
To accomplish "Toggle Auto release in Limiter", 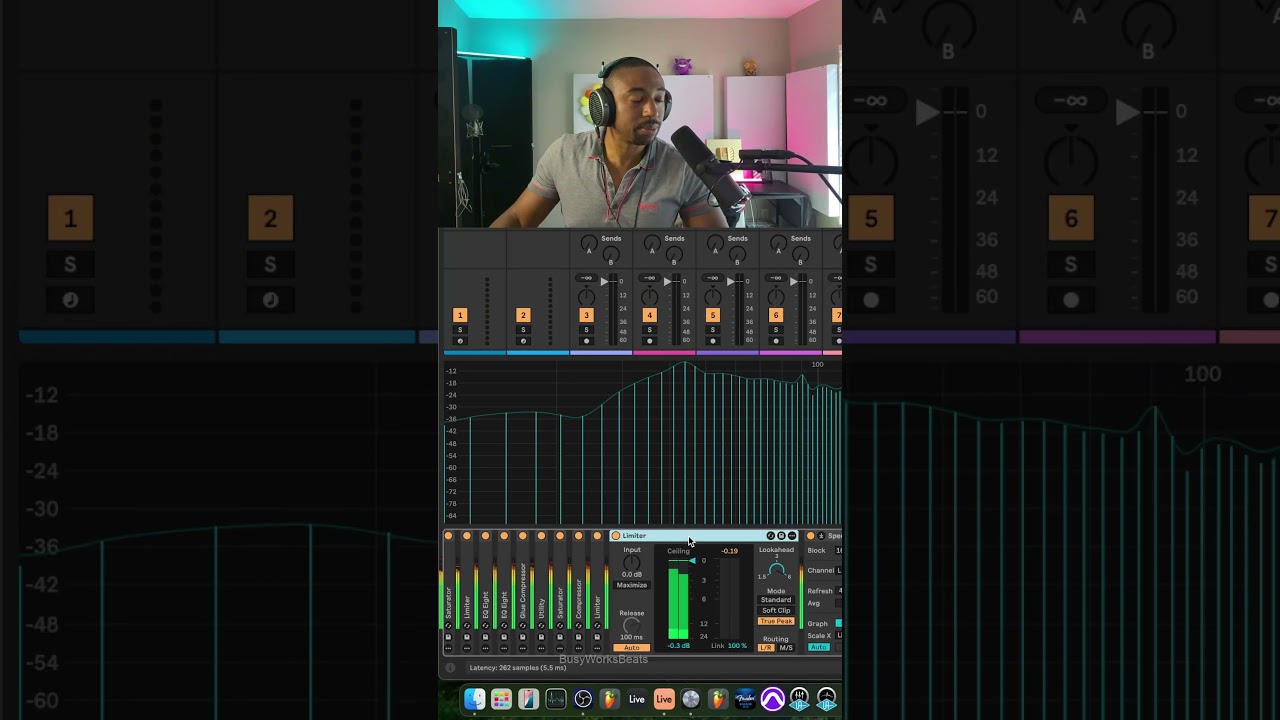I will pyautogui.click(x=632, y=648).
